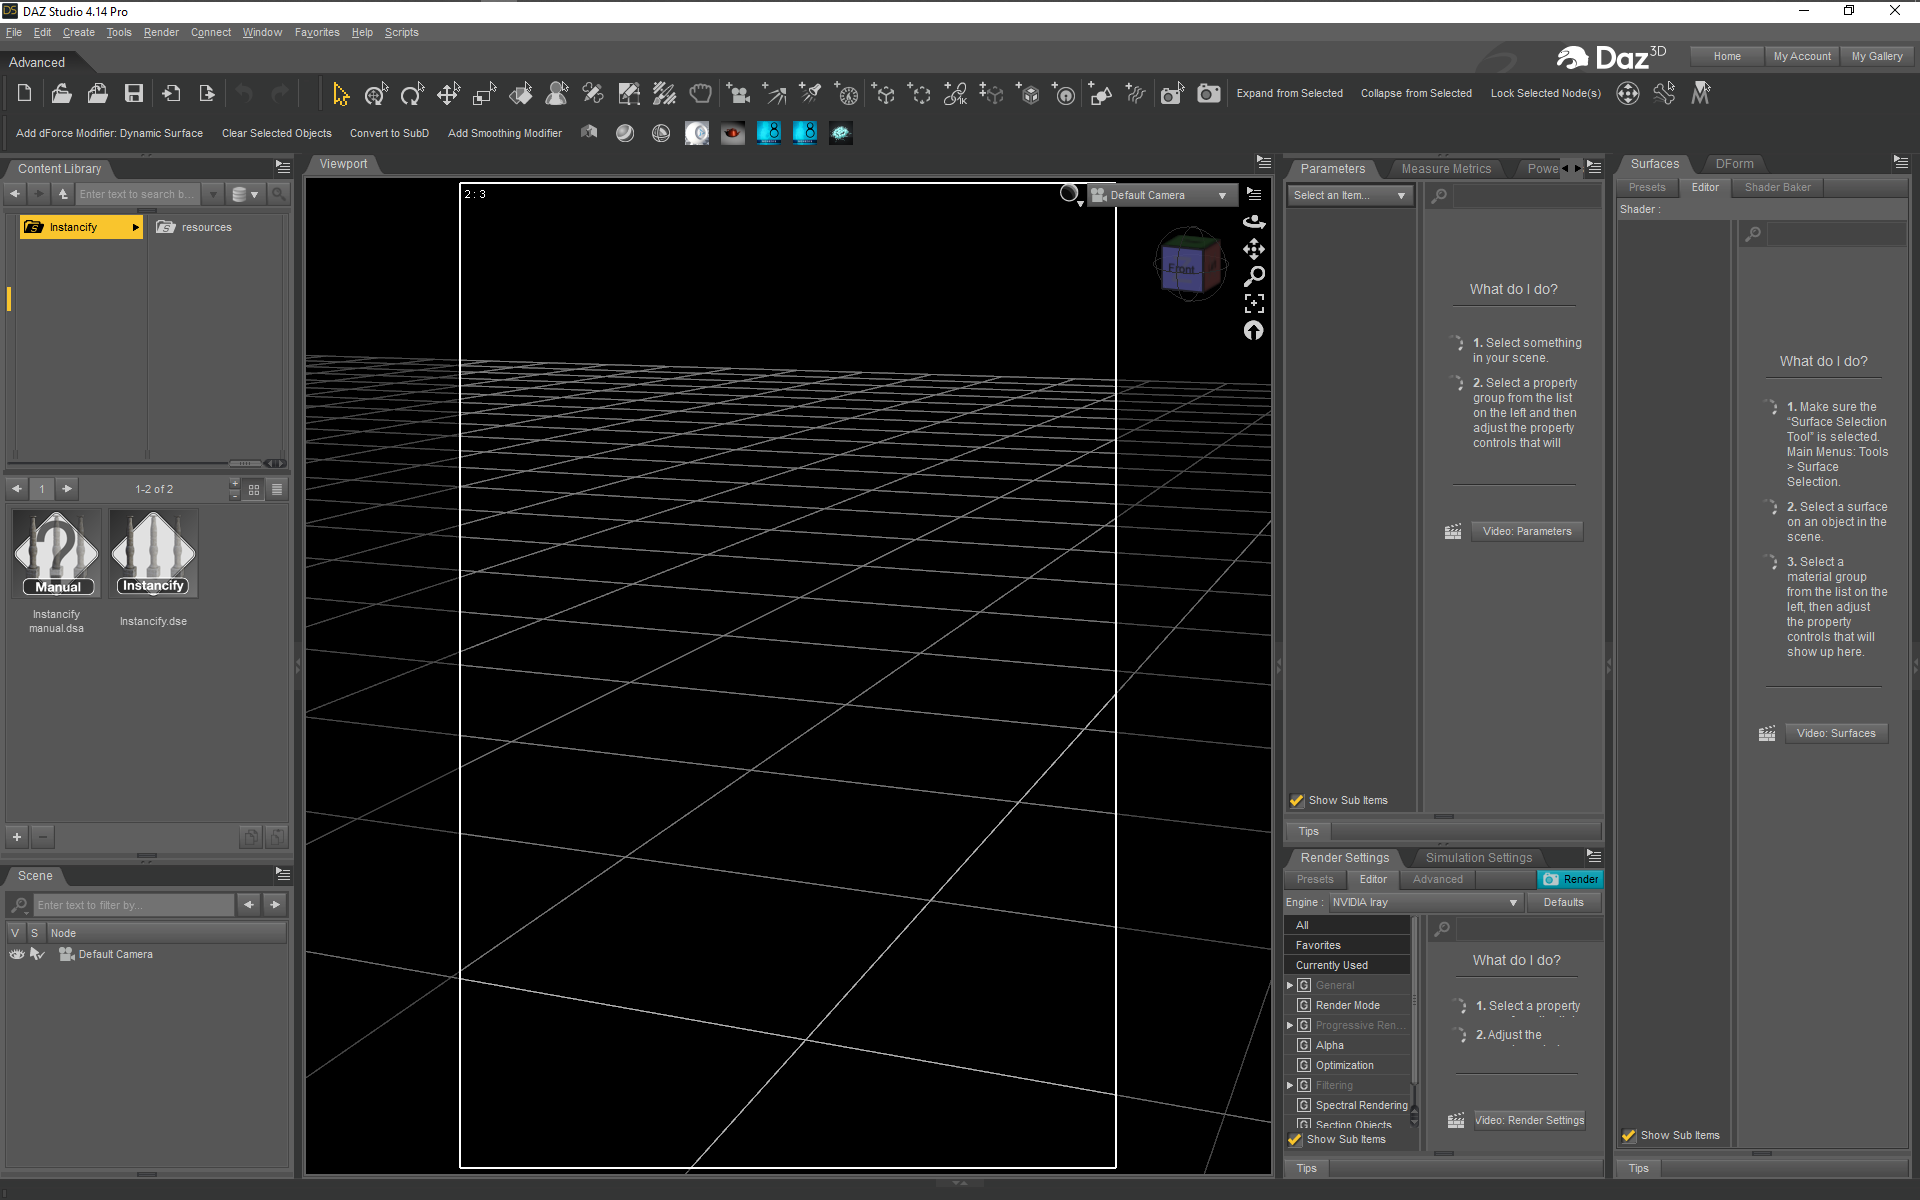Uncheck Show Sub Items in Parameters pane
The width and height of the screenshot is (1920, 1200).
click(1297, 801)
